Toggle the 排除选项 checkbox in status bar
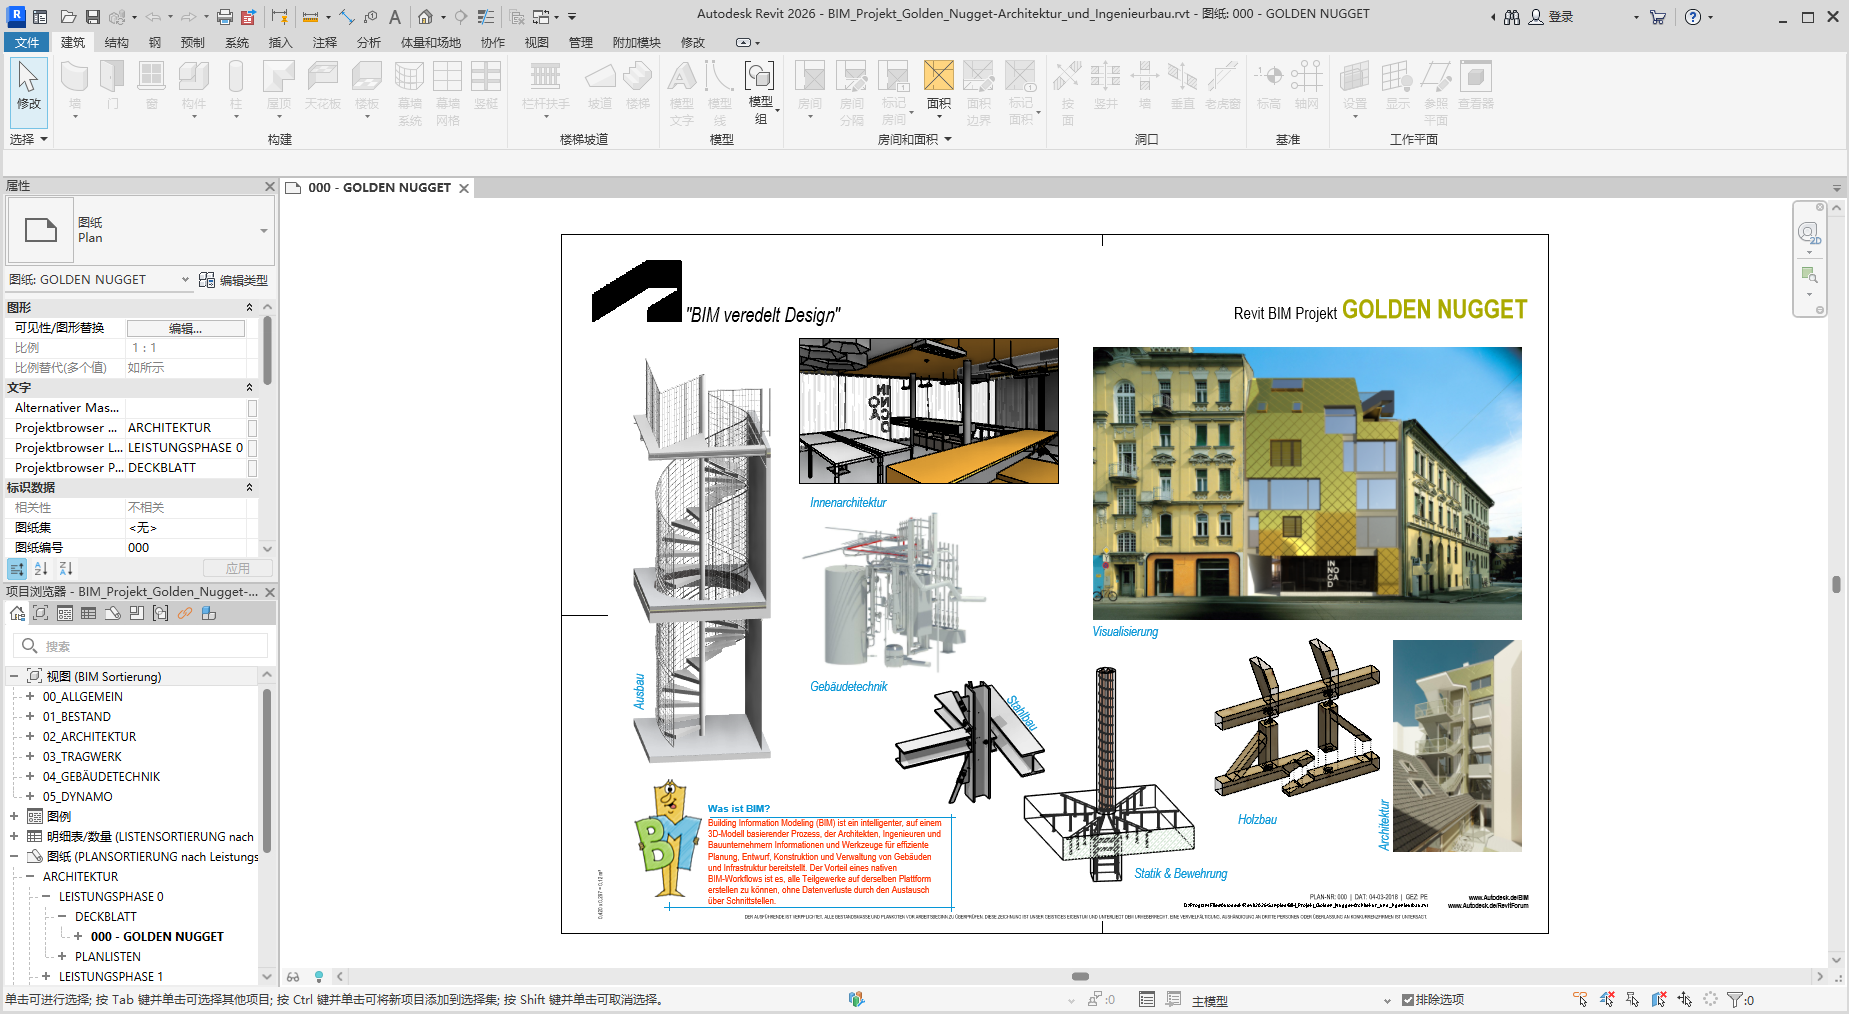 tap(1407, 999)
